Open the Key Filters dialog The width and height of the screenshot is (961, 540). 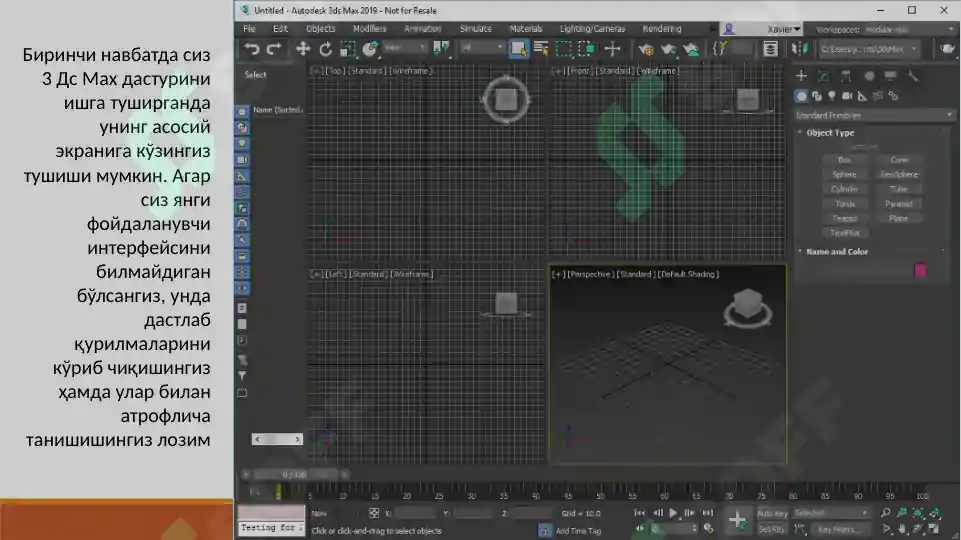[839, 529]
